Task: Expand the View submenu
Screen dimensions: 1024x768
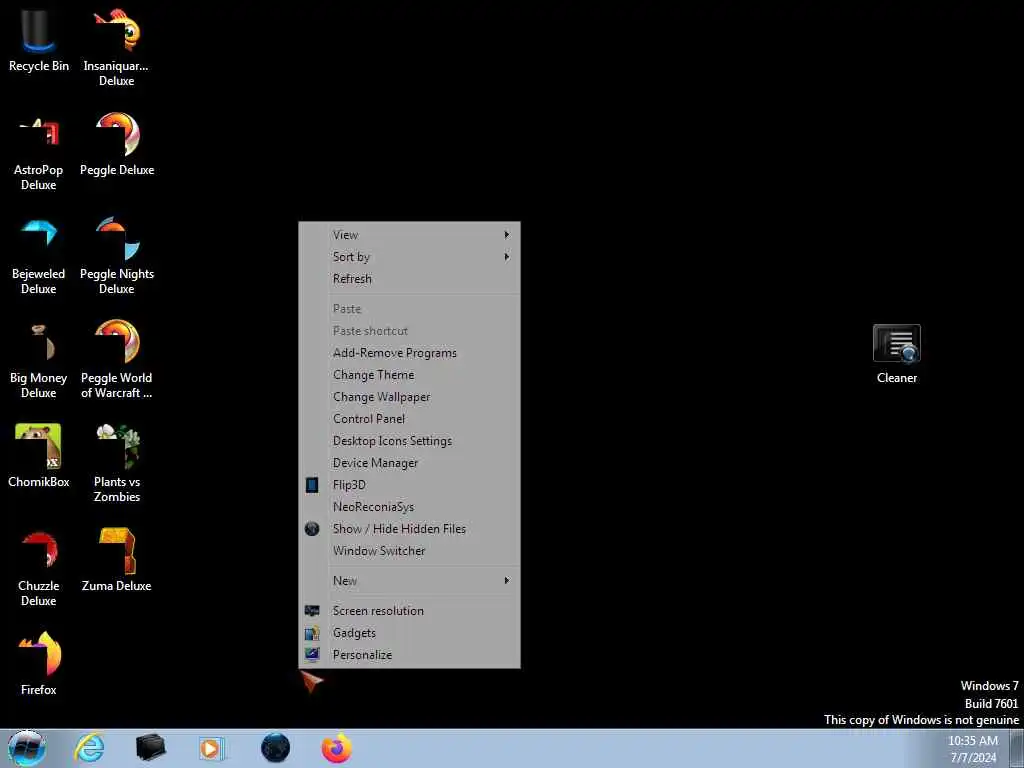Action: coord(409,235)
